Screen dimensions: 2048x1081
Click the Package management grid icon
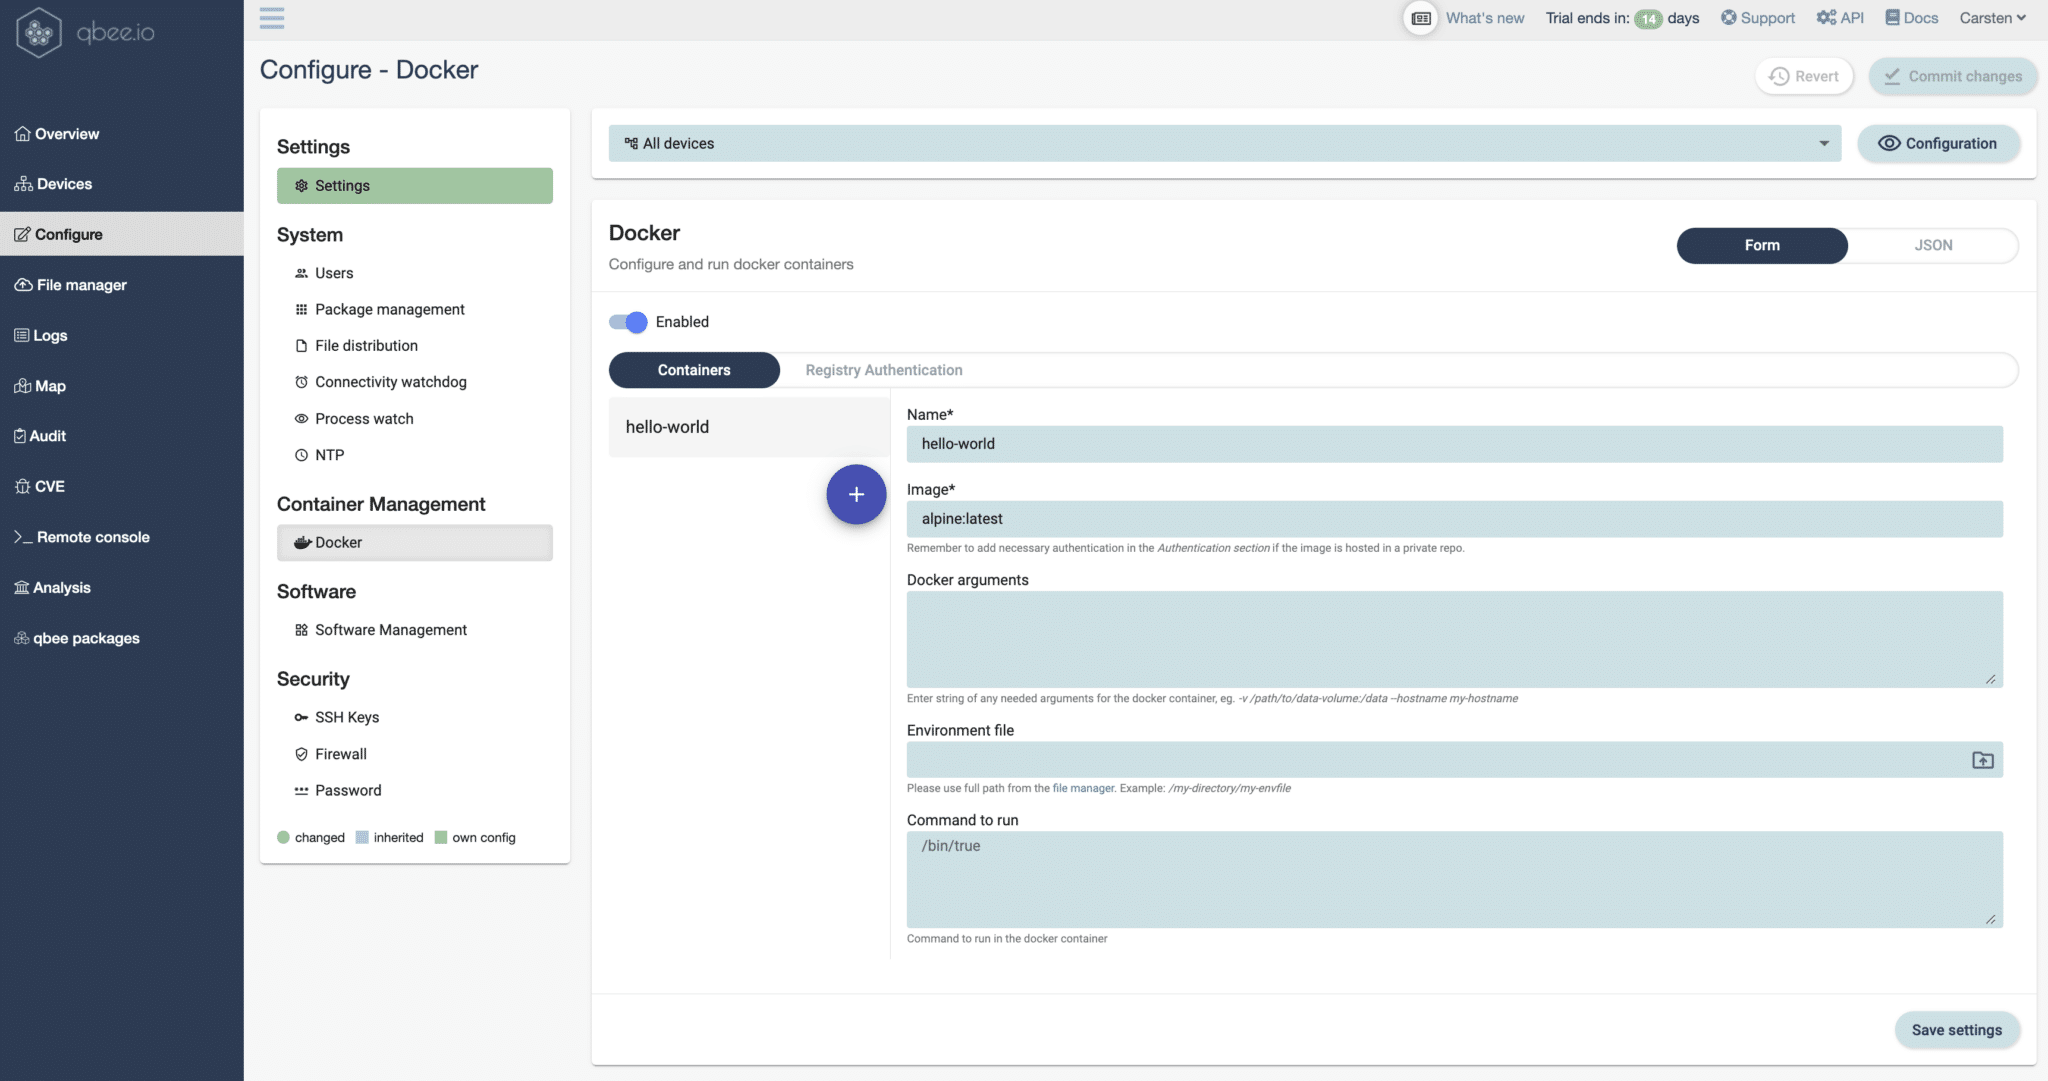tap(301, 309)
